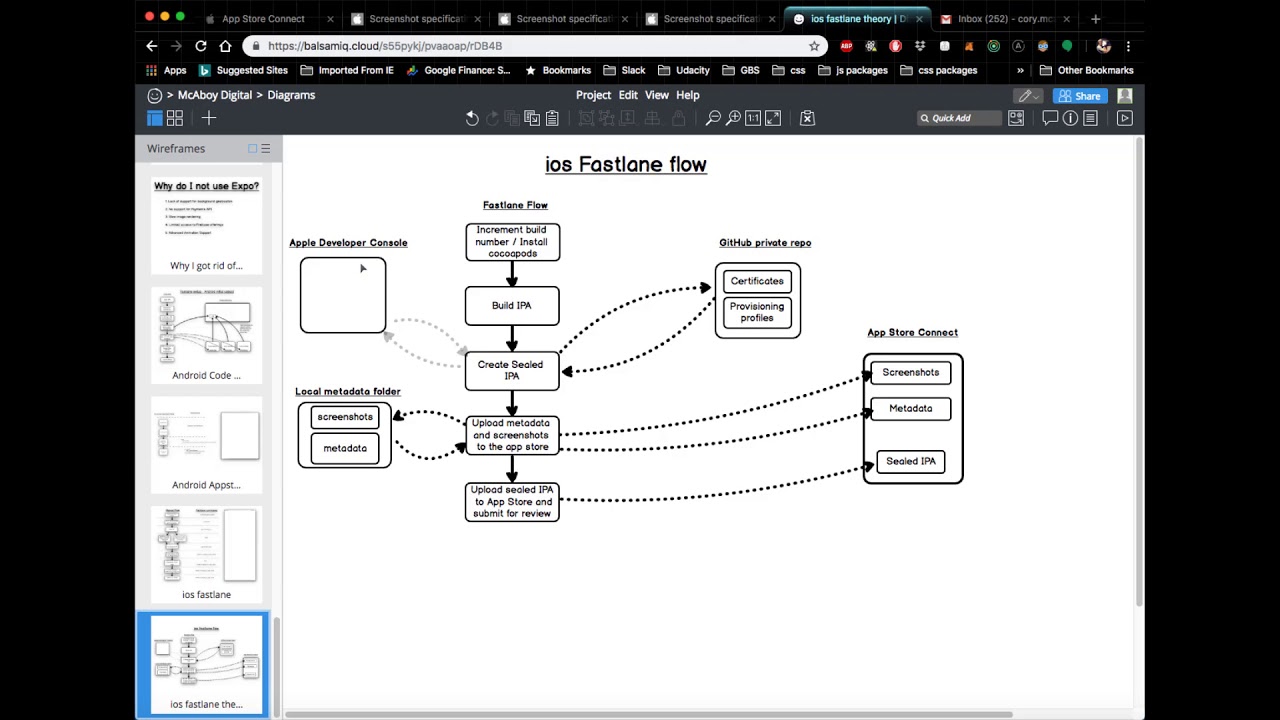The height and width of the screenshot is (720, 1280).
Task: Switch to grid thumbnails view icon
Action: [x=175, y=118]
